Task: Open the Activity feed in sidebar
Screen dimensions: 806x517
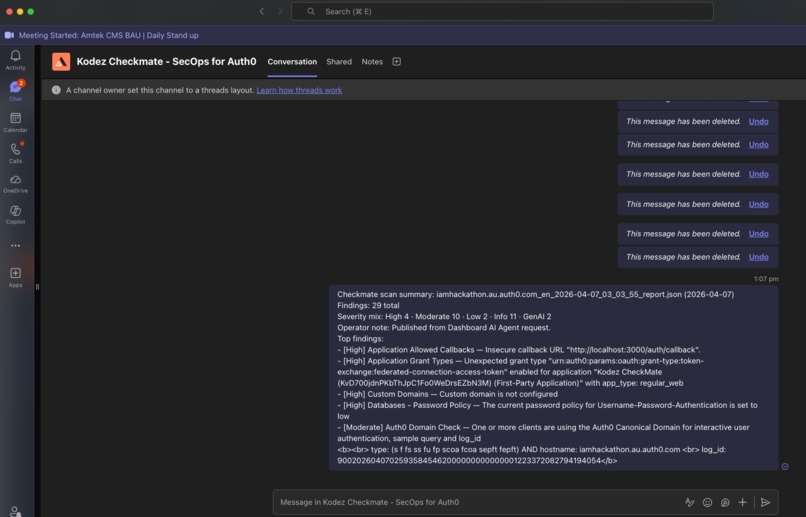Action: pos(15,60)
